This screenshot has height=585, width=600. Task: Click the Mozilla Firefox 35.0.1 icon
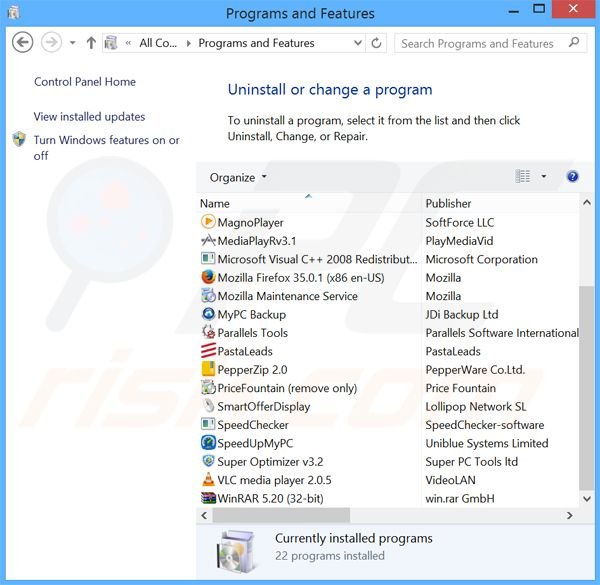click(208, 277)
